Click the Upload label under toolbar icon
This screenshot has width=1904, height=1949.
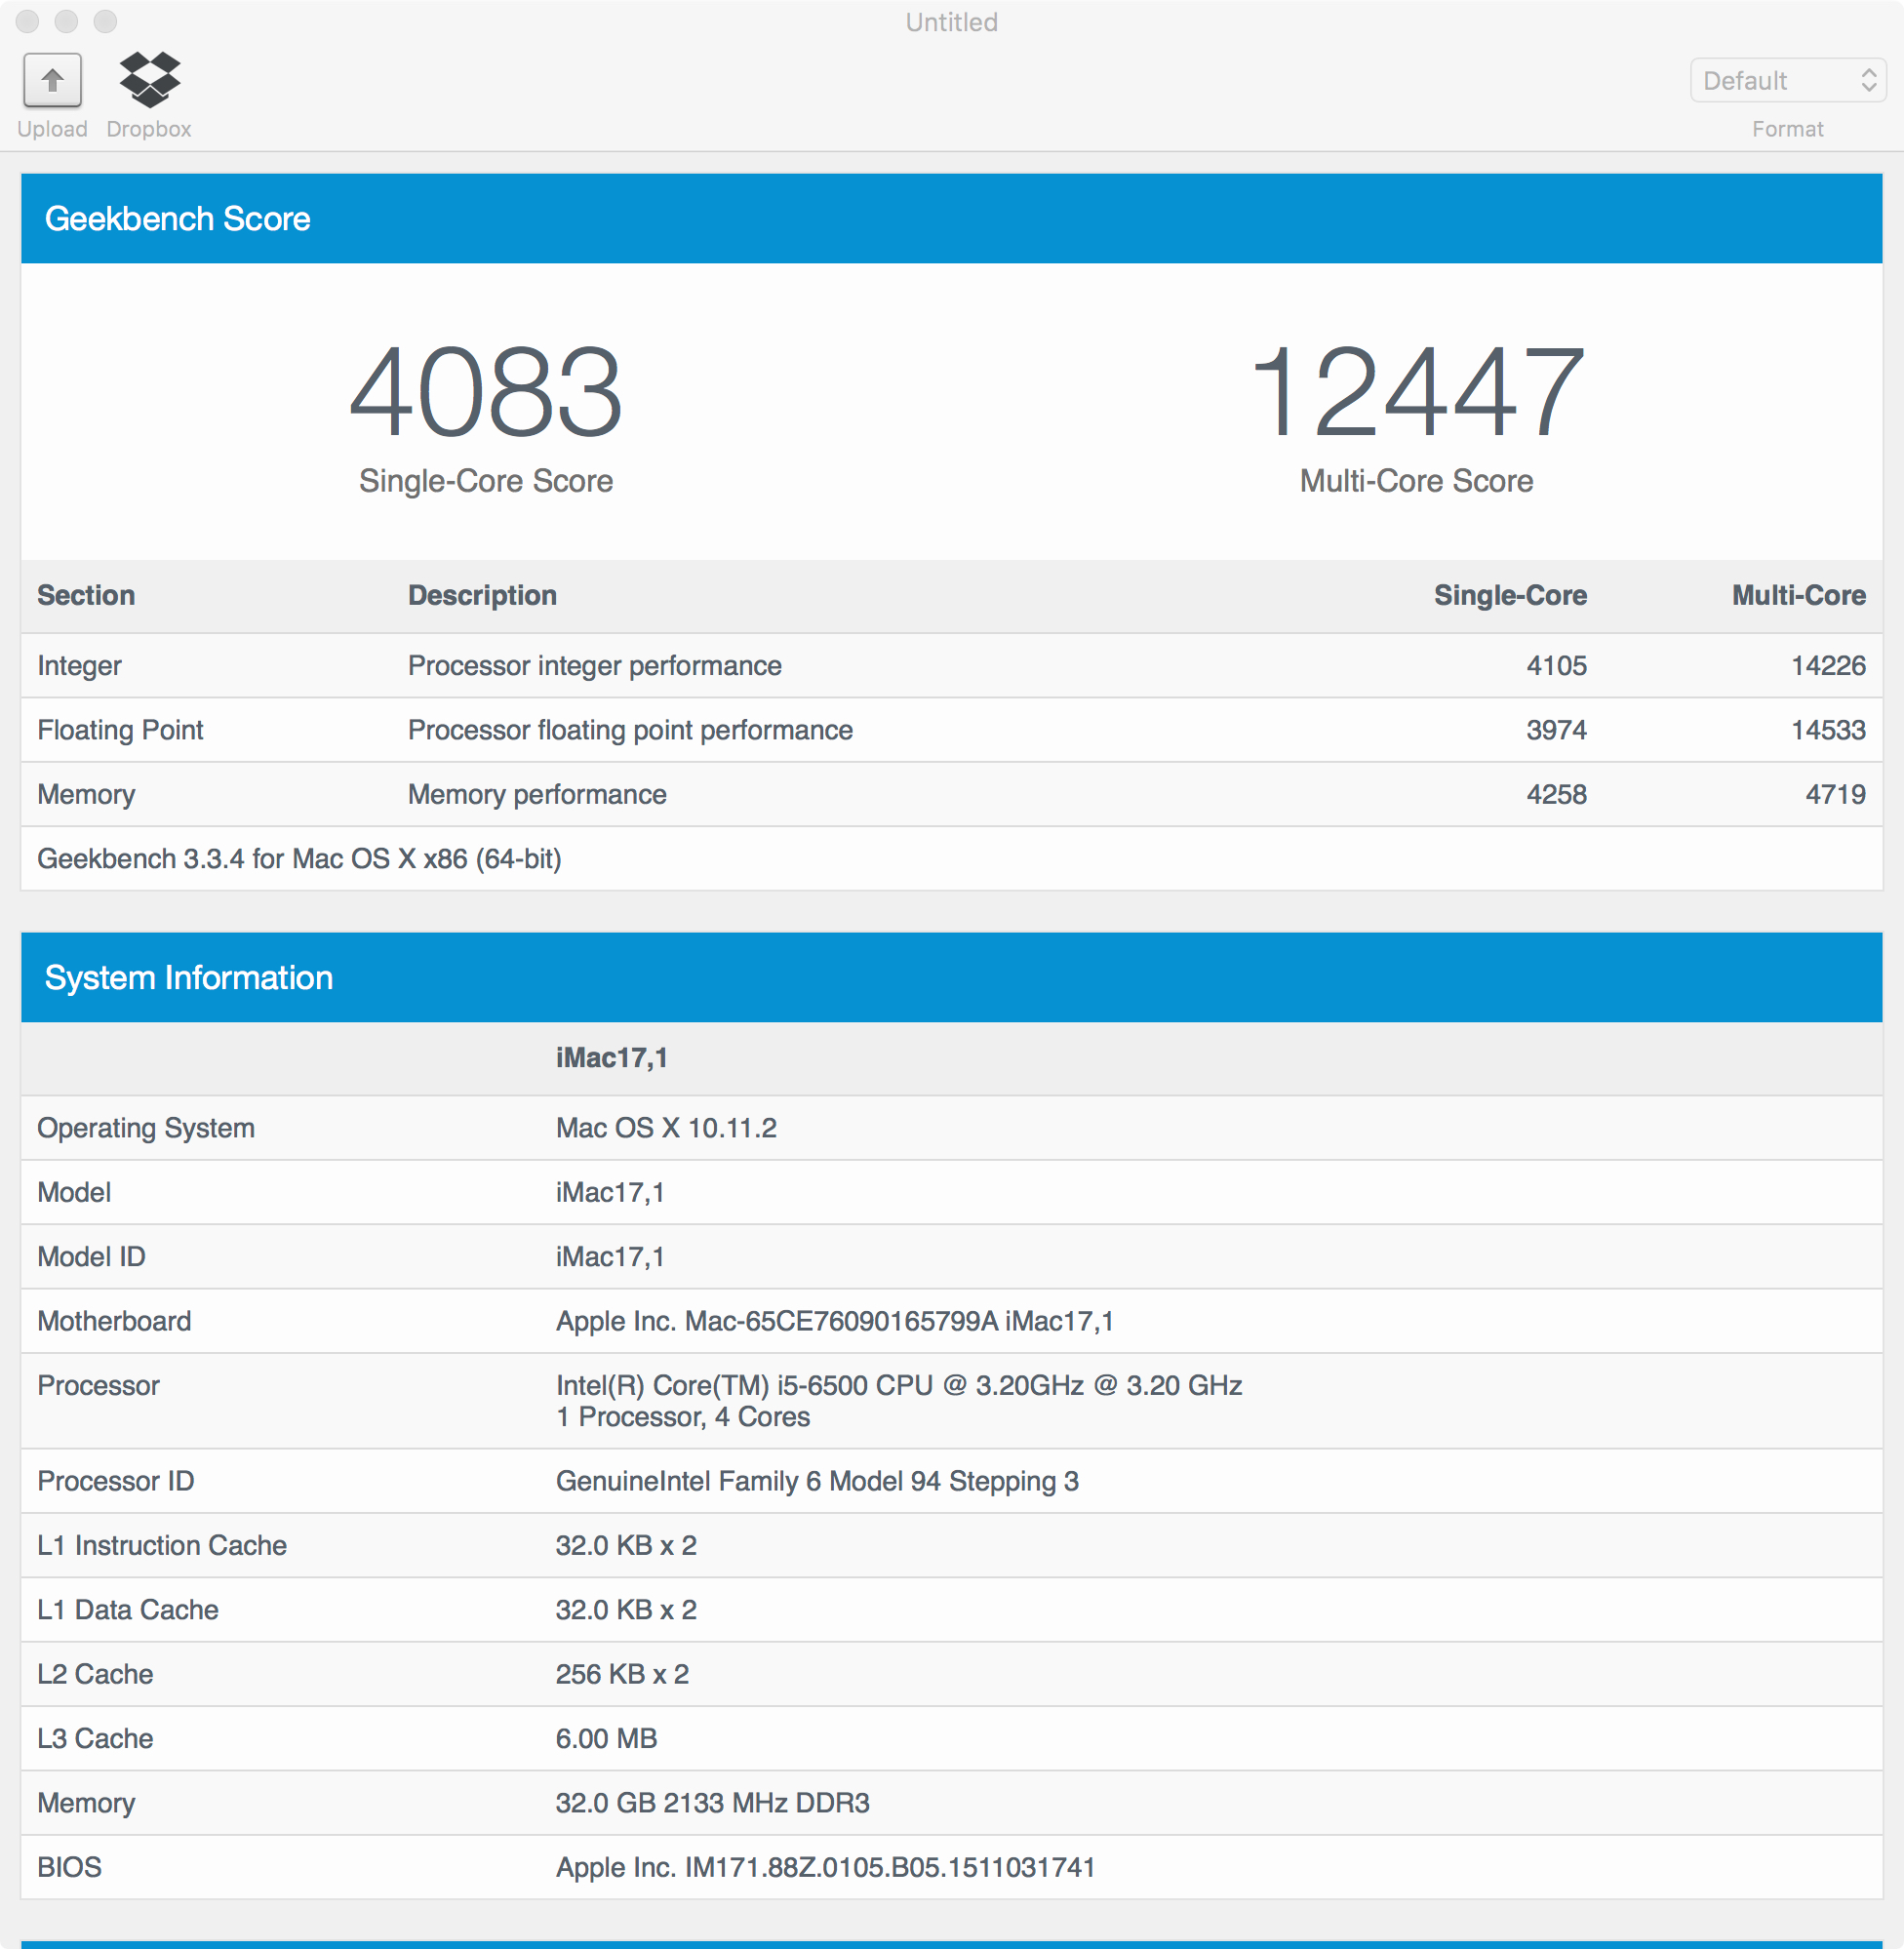[x=52, y=129]
